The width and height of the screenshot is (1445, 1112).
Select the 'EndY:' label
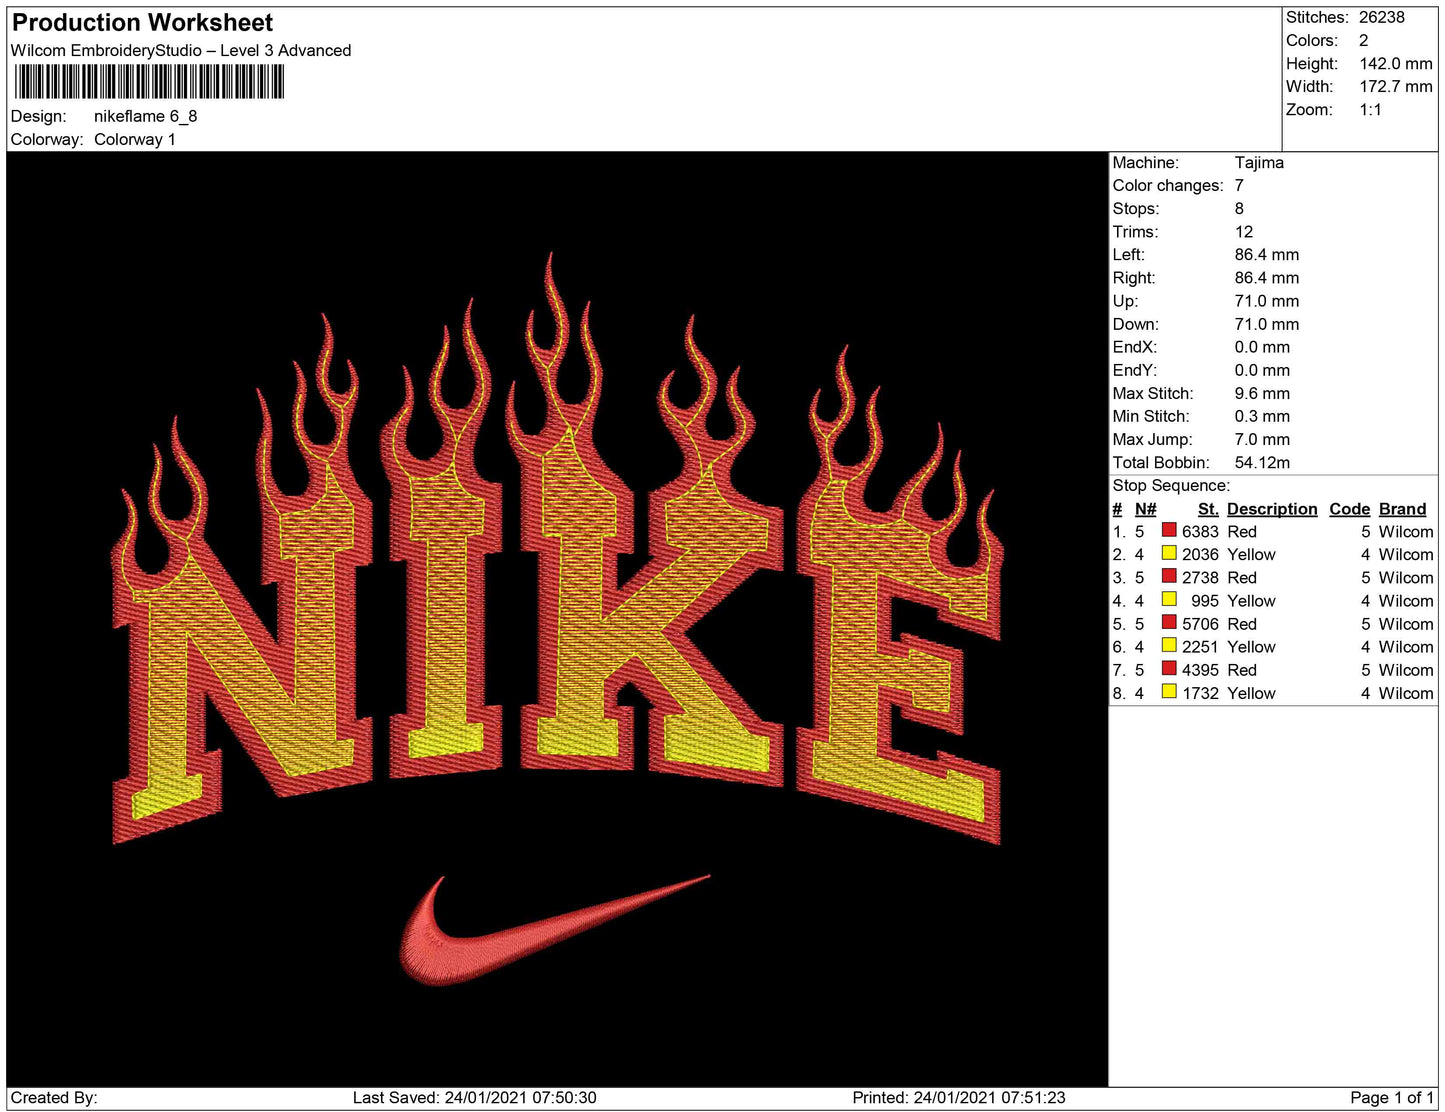1135,369
